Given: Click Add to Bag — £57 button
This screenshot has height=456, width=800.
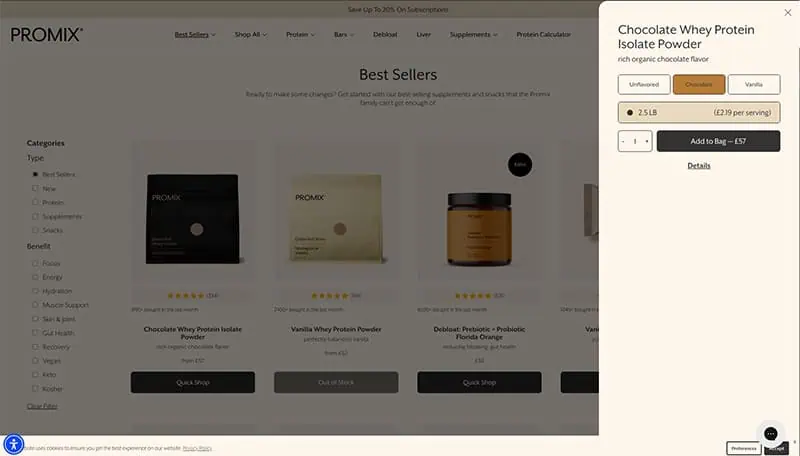Looking at the screenshot, I should pos(718,141).
